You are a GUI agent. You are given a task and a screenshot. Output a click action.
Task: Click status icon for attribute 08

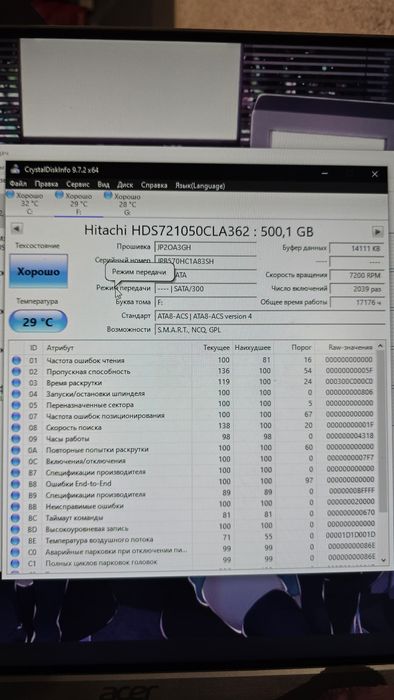tap(17, 427)
